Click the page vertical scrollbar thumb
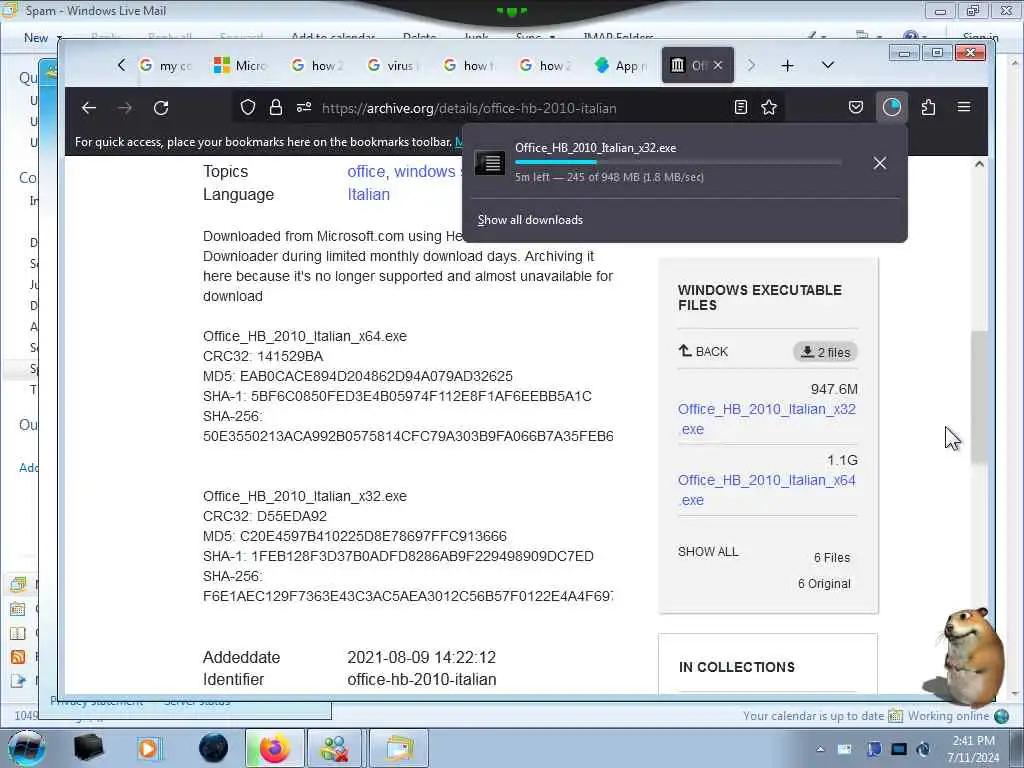The width and height of the screenshot is (1024, 768). [979, 398]
